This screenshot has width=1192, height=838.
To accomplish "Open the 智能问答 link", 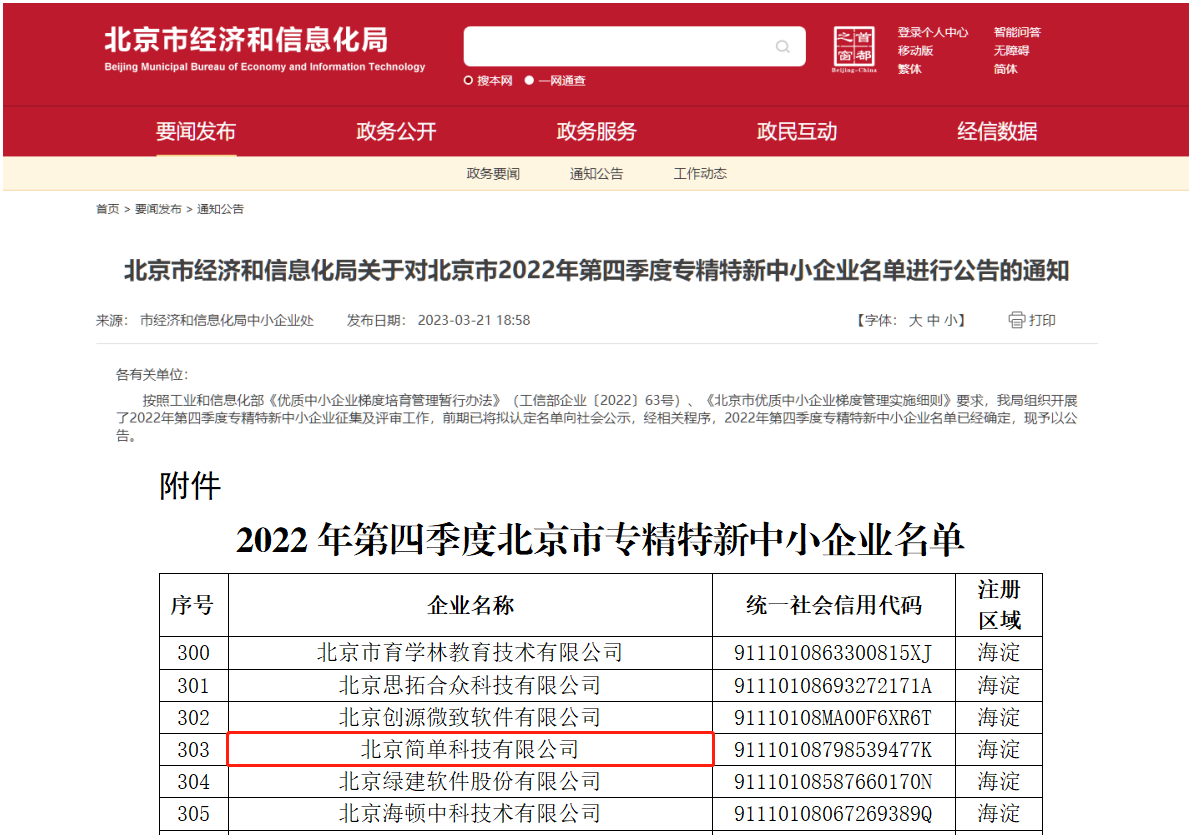I will 1017,32.
